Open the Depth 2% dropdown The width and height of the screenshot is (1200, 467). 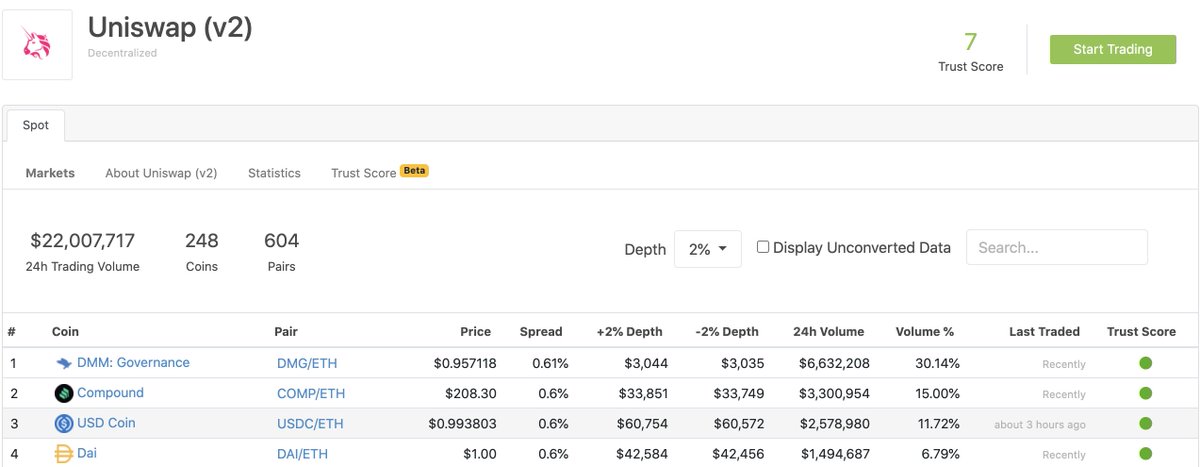tap(708, 249)
